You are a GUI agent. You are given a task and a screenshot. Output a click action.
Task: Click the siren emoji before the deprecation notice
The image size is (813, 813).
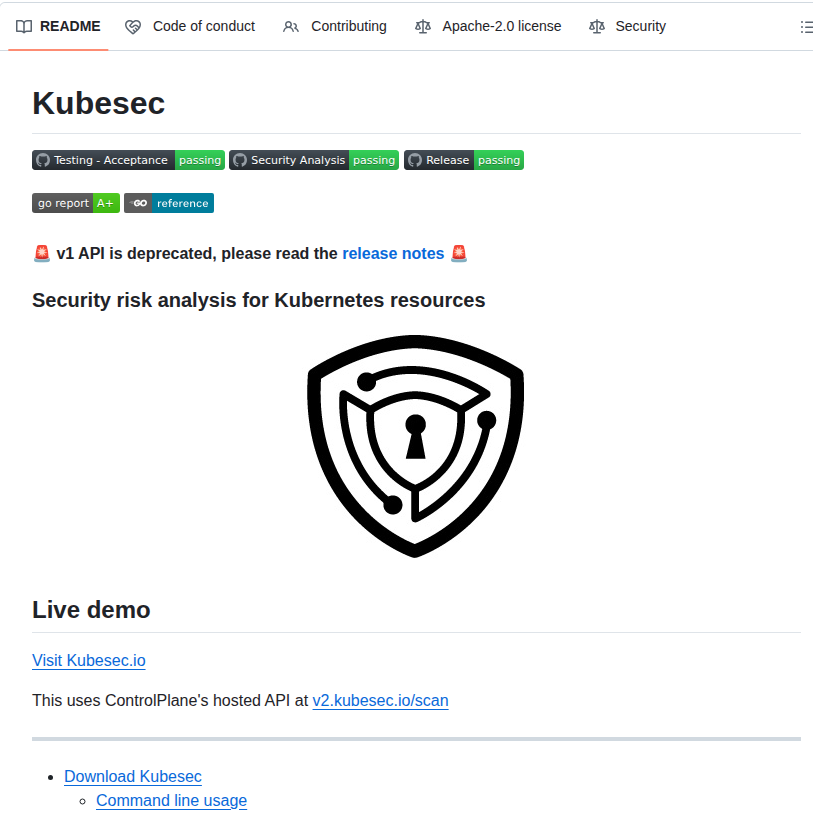click(41, 253)
